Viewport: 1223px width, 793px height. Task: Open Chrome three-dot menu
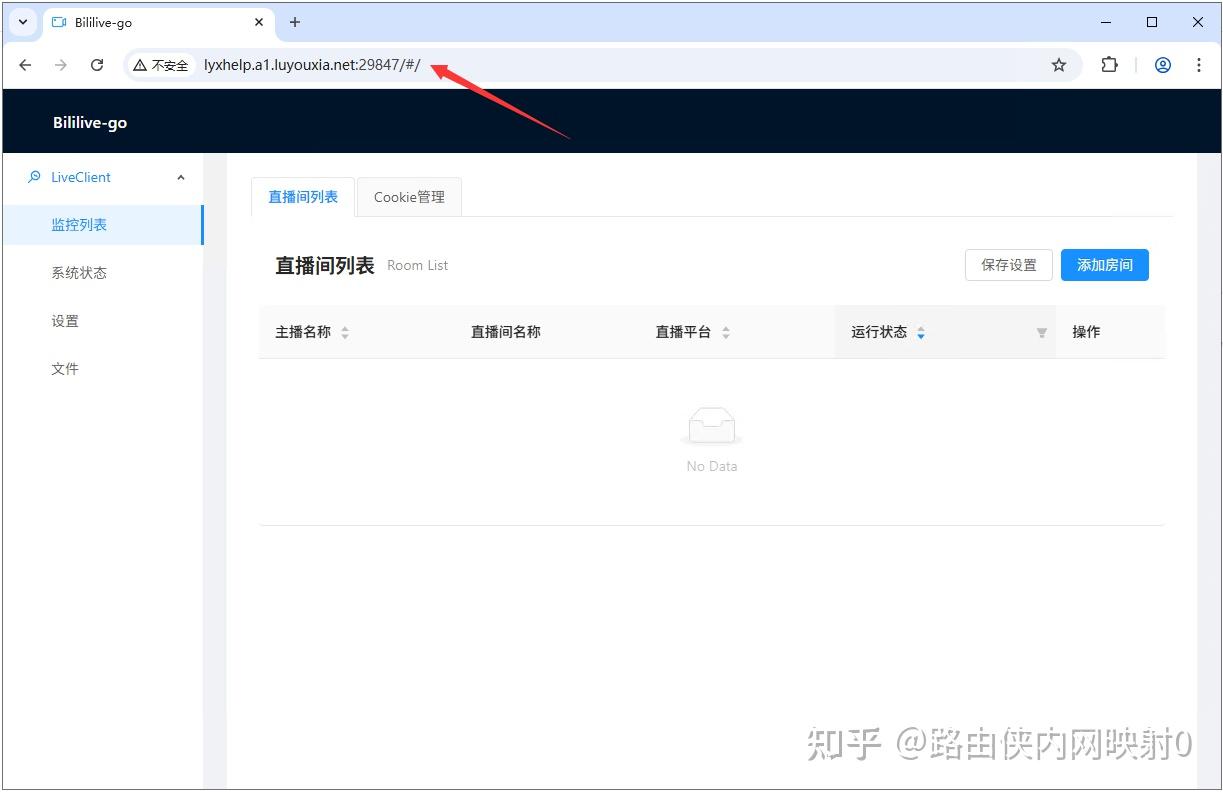(x=1198, y=65)
